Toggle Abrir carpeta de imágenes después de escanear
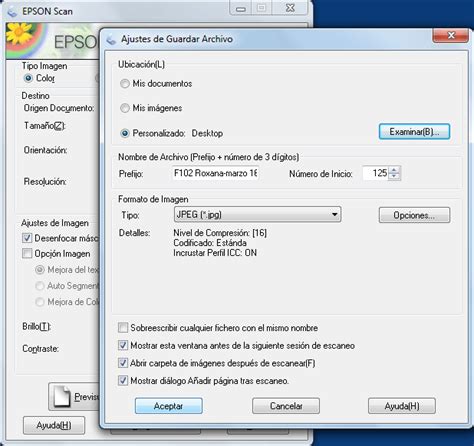The height and width of the screenshot is (446, 474). 123,363
